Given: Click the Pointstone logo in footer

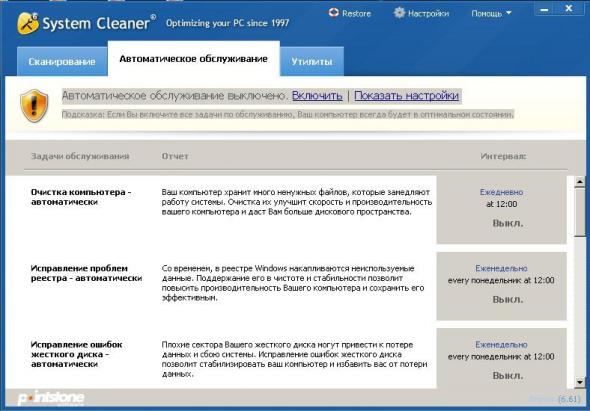Looking at the screenshot, I should pyautogui.click(x=51, y=398).
